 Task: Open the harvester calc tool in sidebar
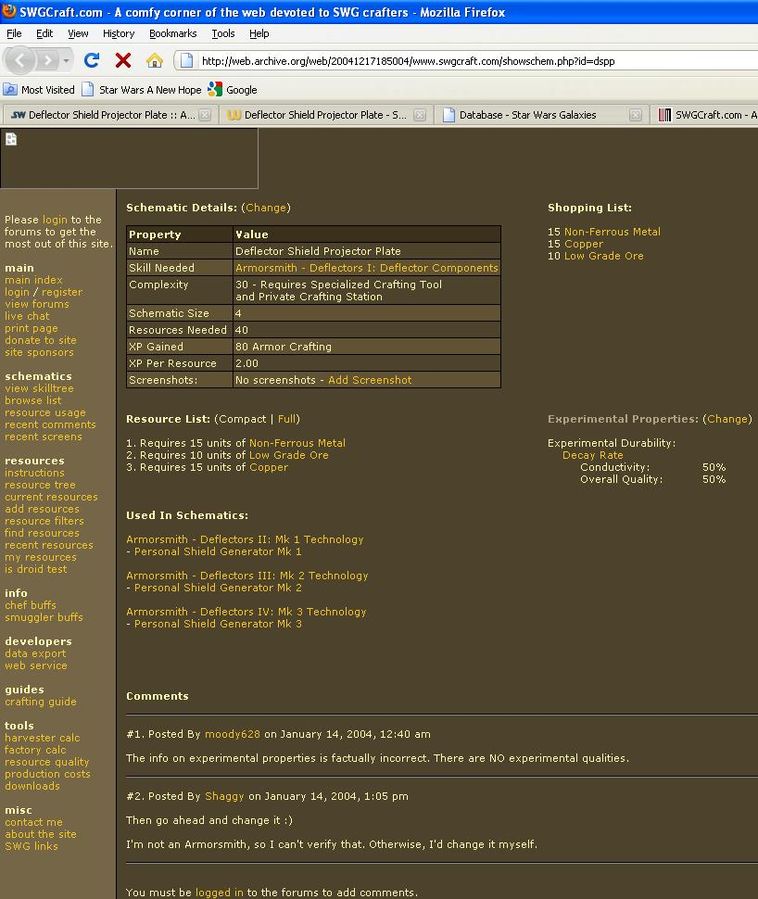point(42,738)
